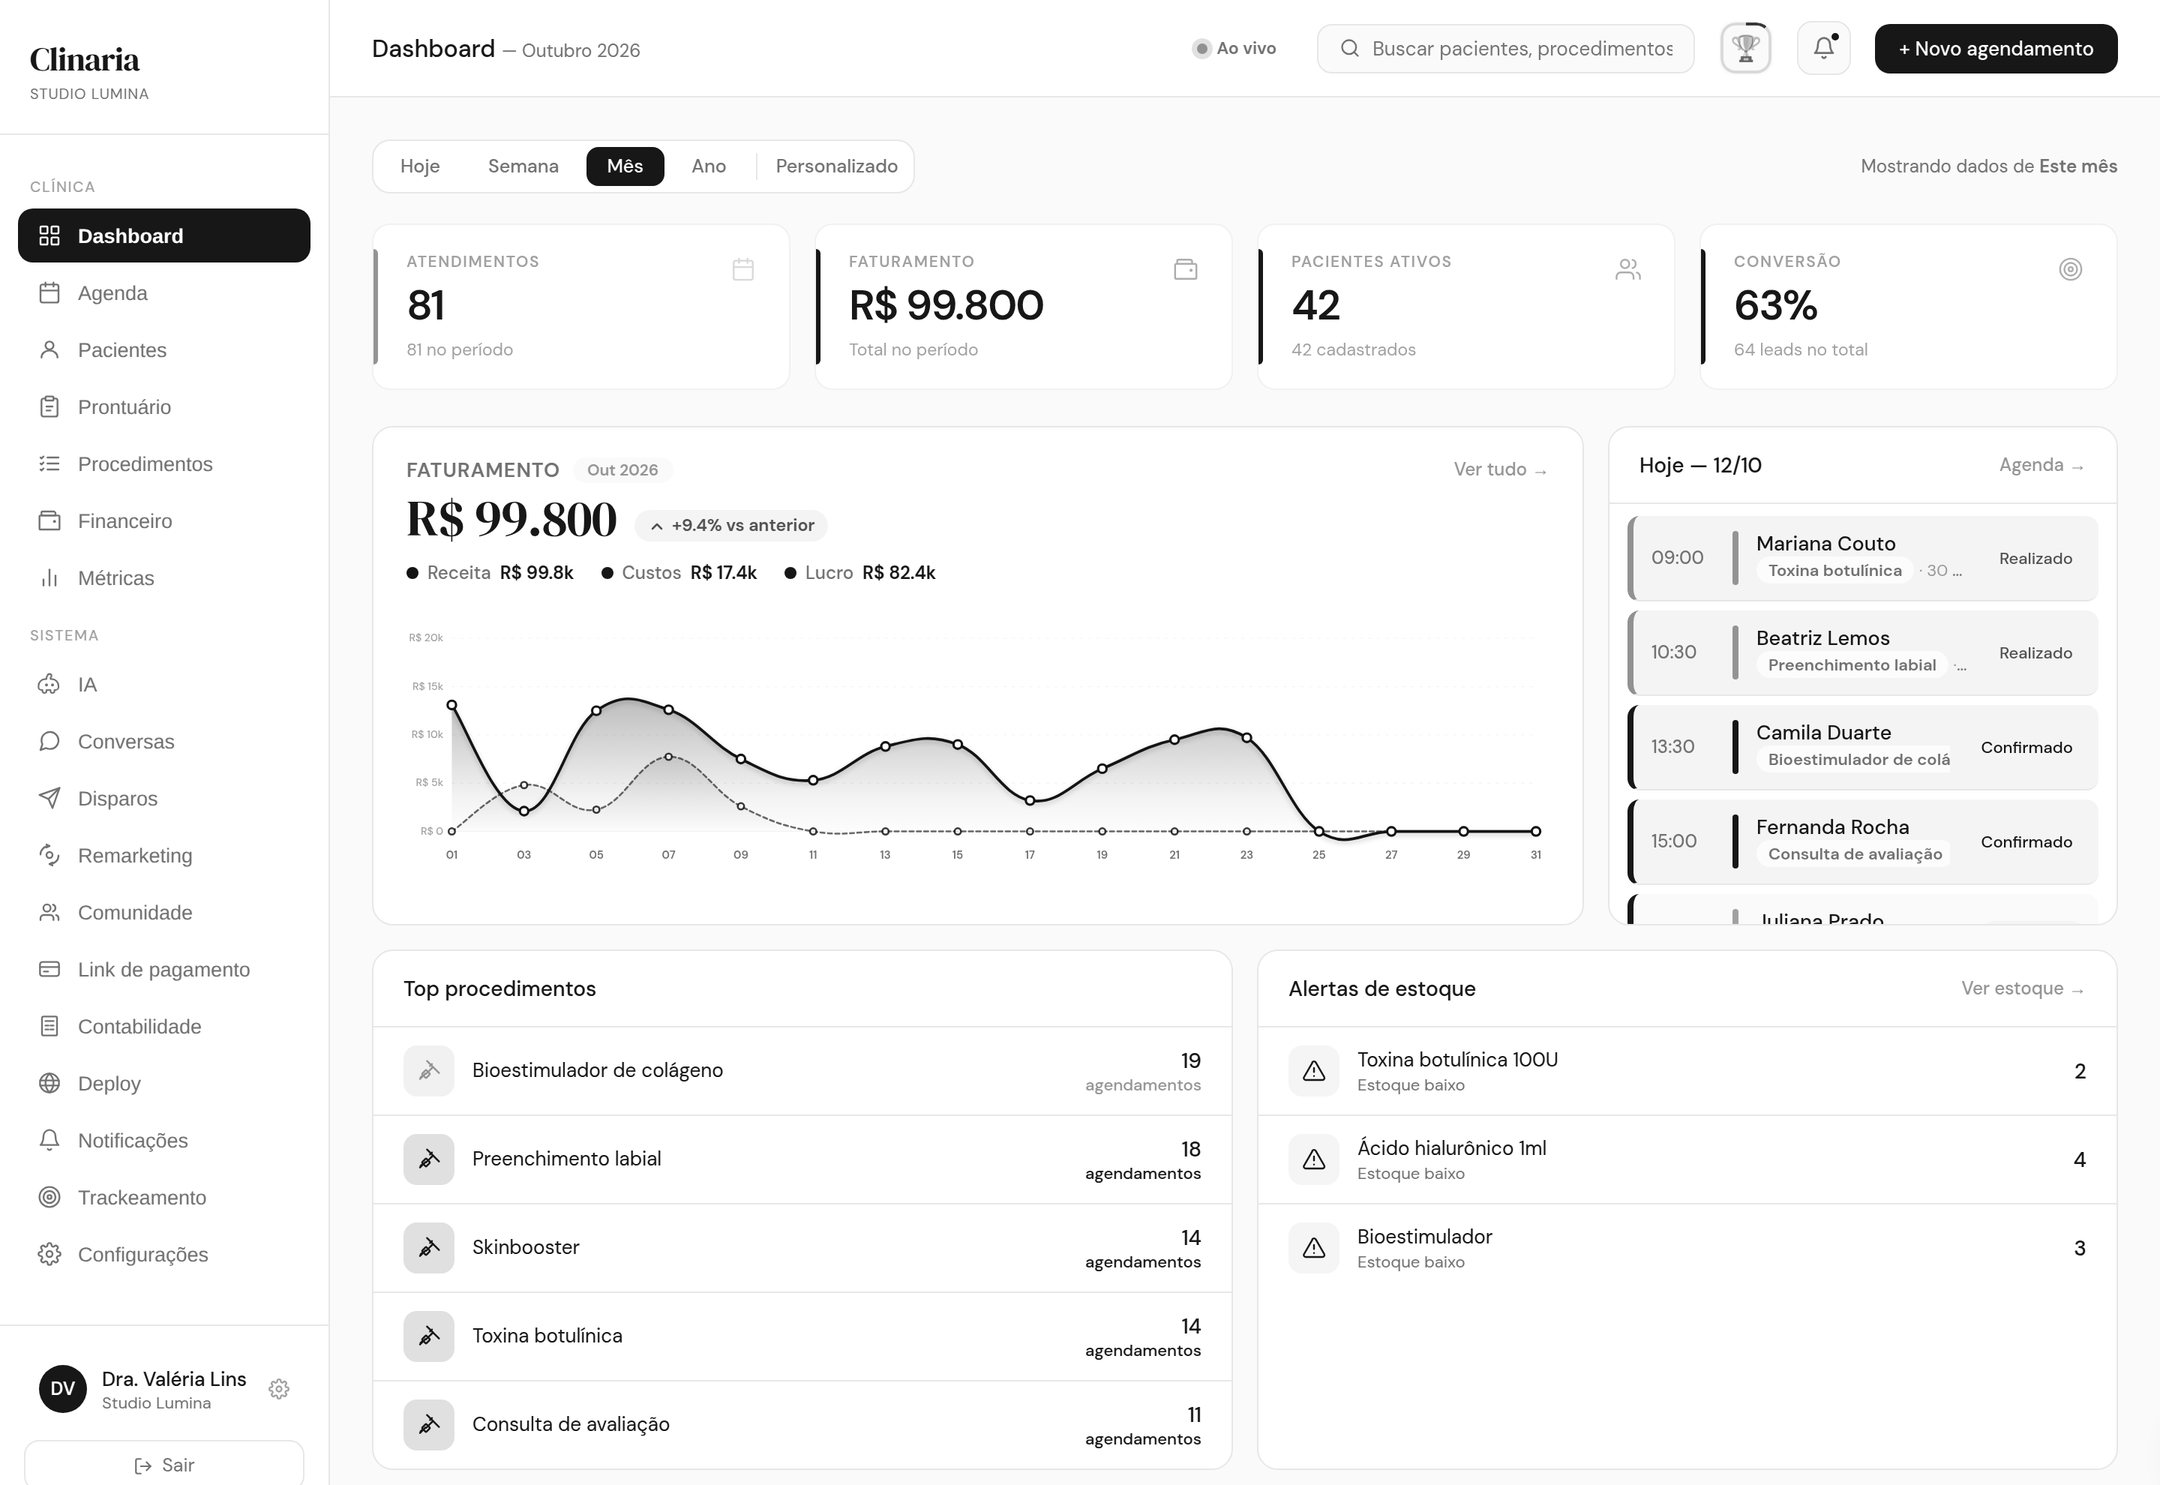Click the Out 2026 chart badge
This screenshot has width=2160, height=1485.
[622, 470]
